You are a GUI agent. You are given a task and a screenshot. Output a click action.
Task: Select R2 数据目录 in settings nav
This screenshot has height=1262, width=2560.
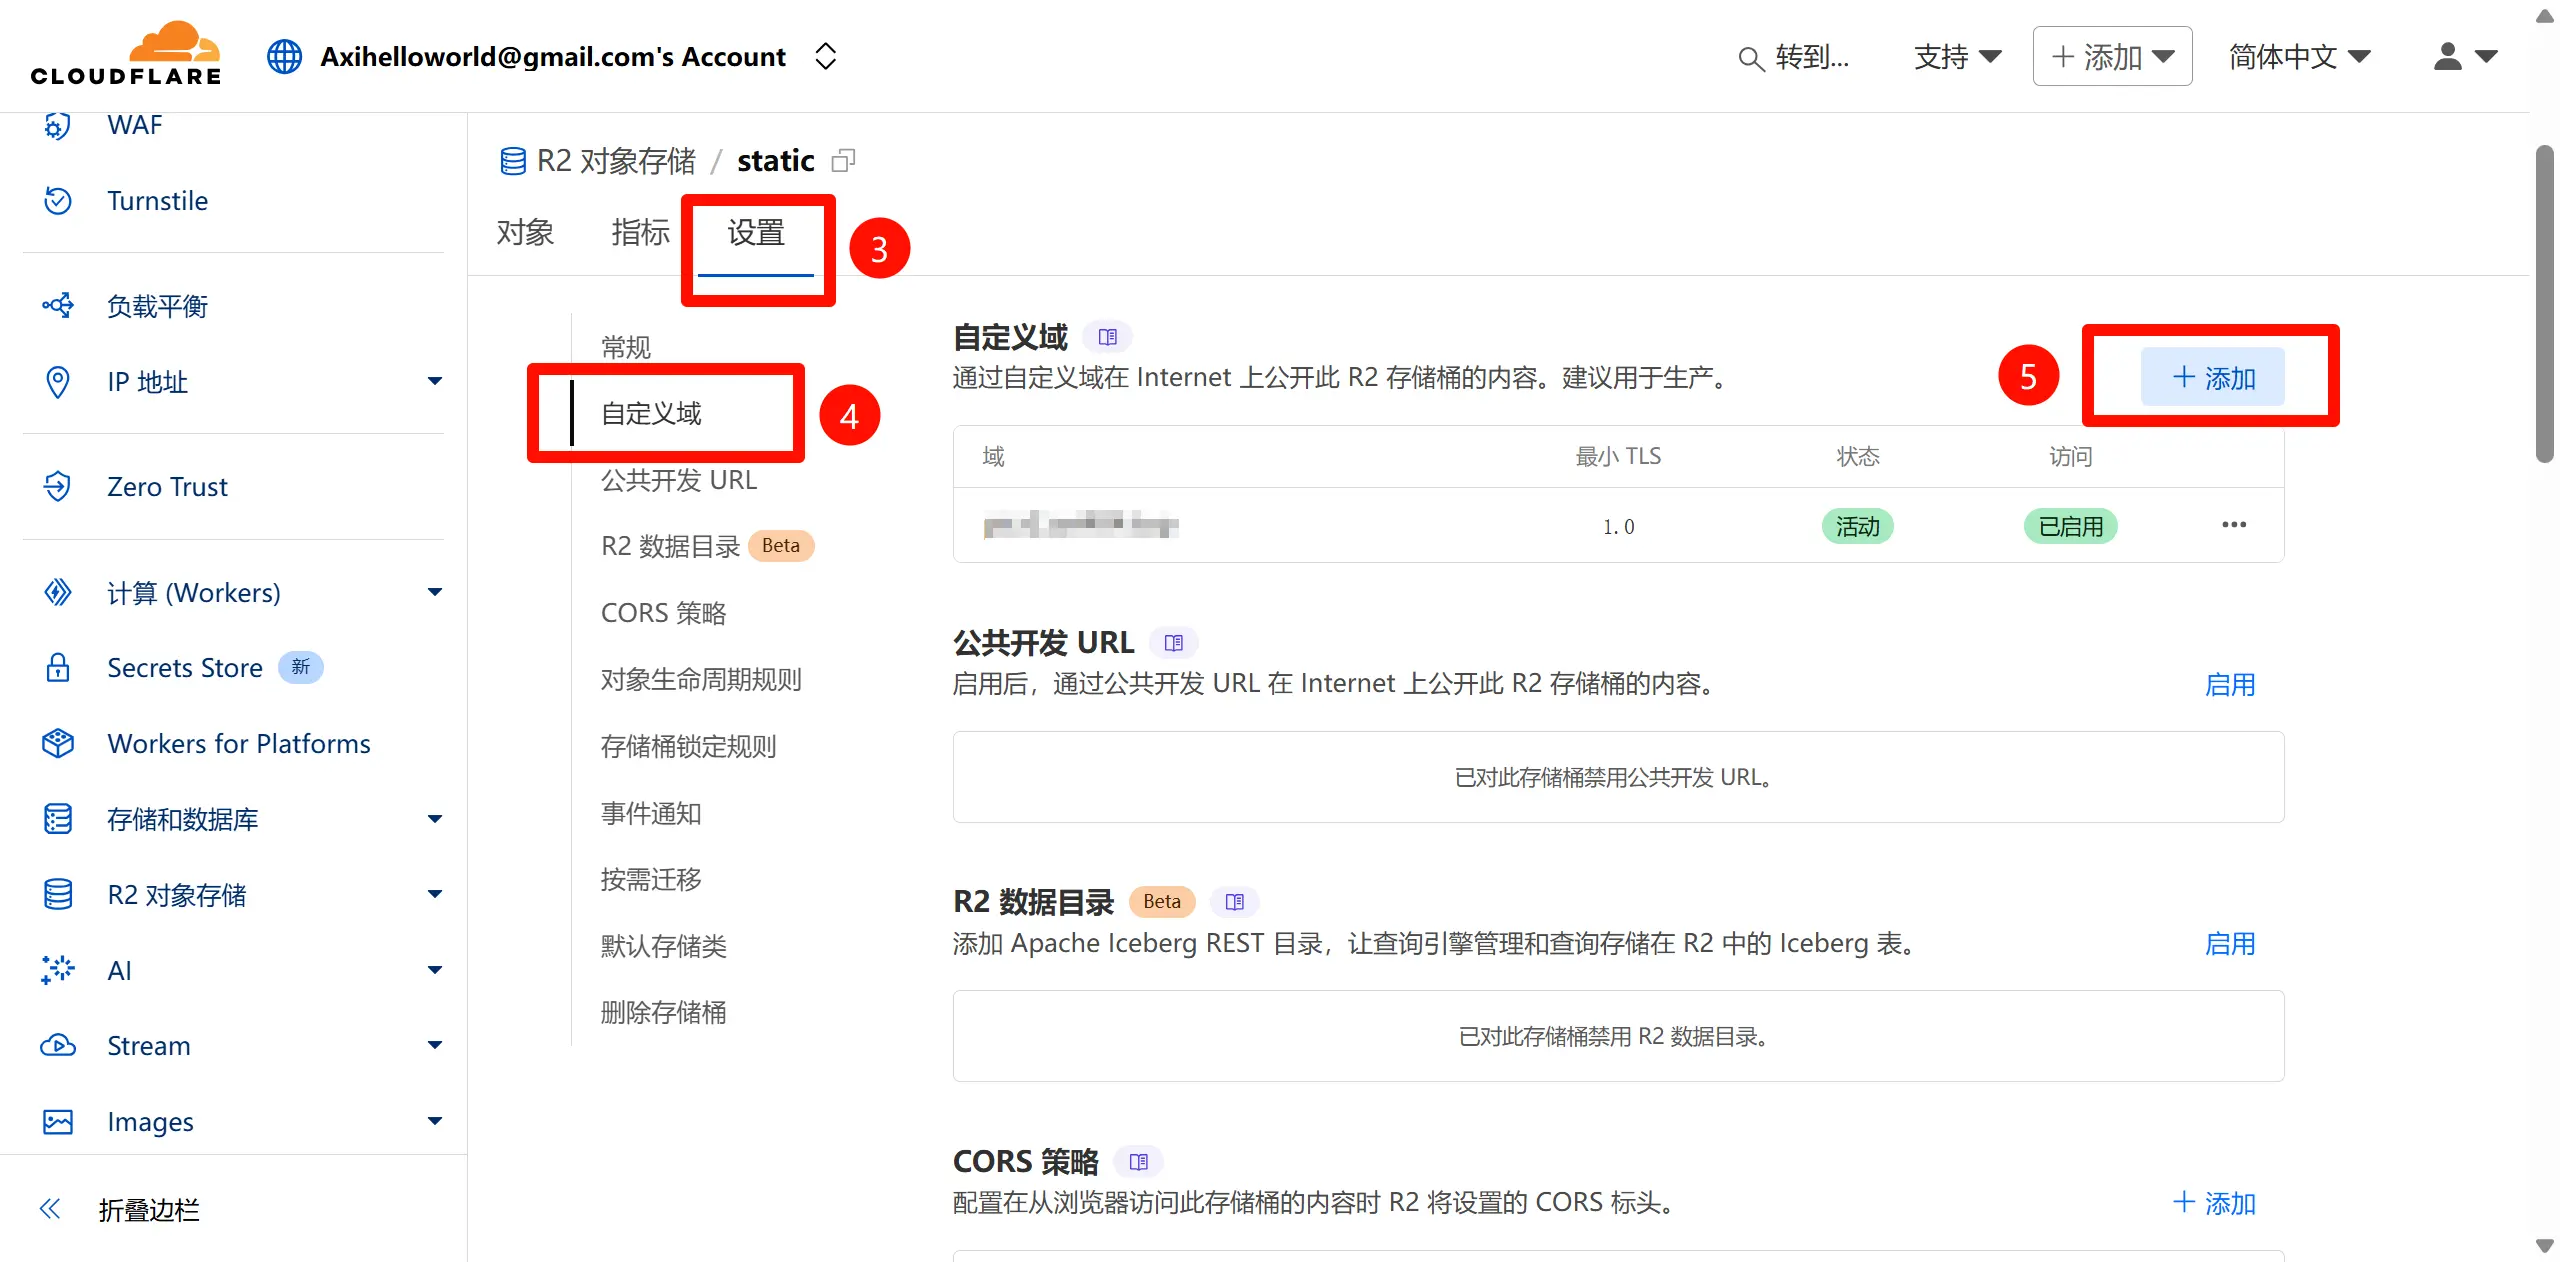670,546
